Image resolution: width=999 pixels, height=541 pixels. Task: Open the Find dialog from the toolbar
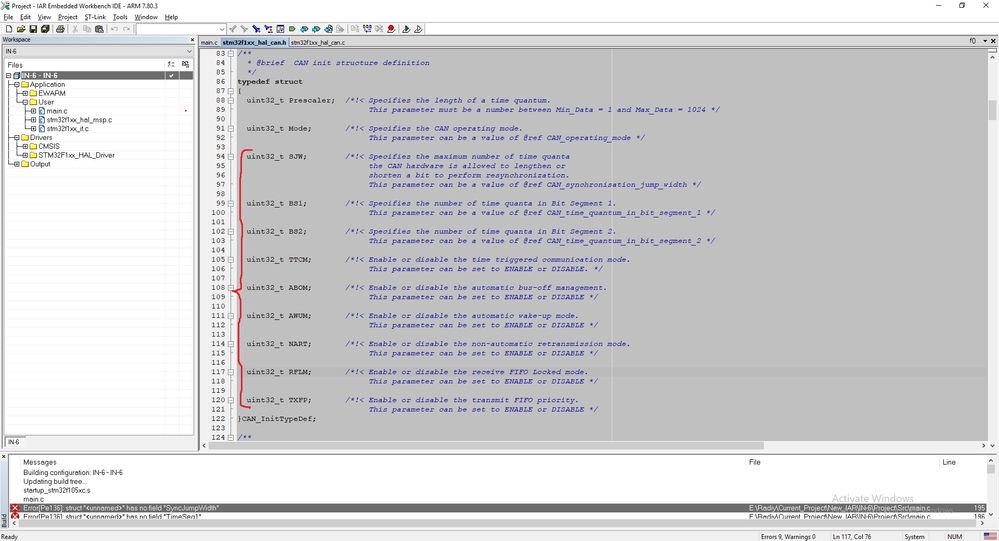(255, 29)
